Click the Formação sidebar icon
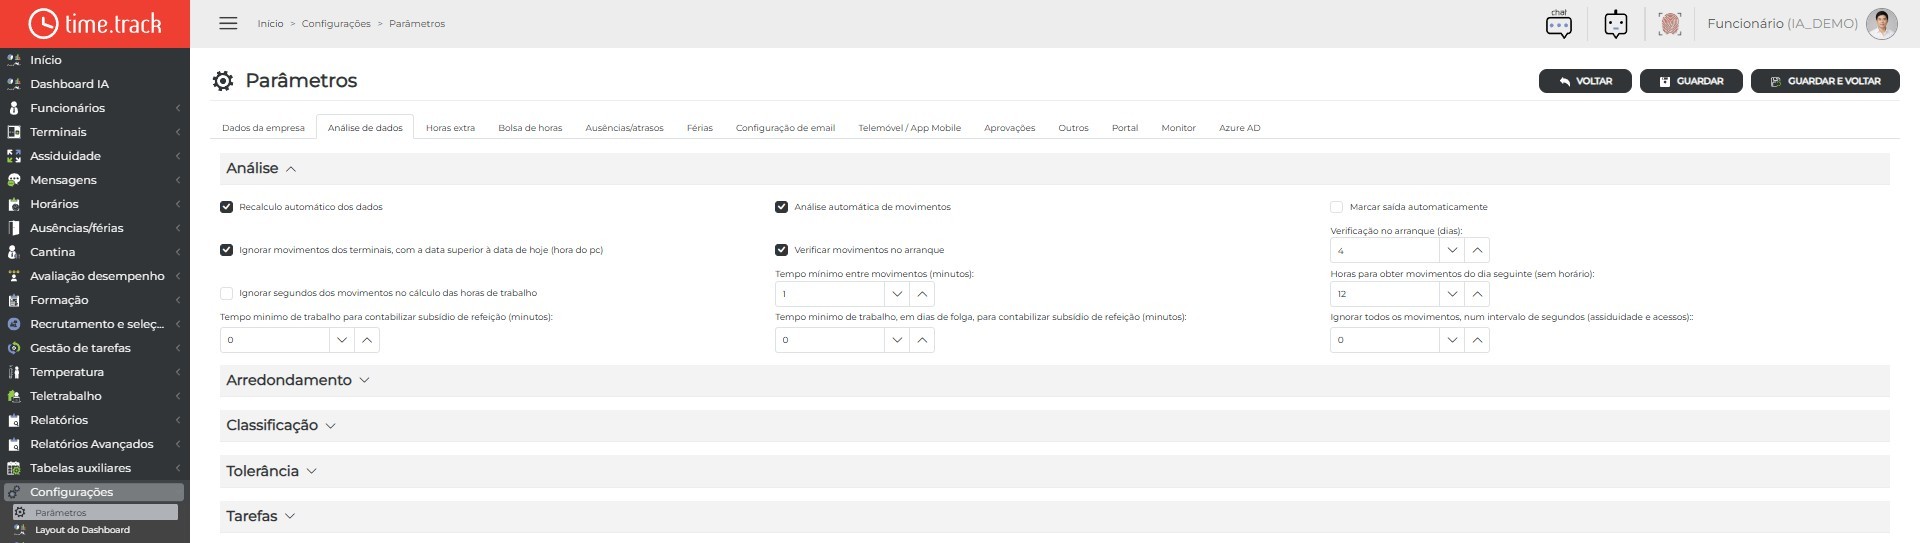The image size is (1920, 543). click(14, 300)
